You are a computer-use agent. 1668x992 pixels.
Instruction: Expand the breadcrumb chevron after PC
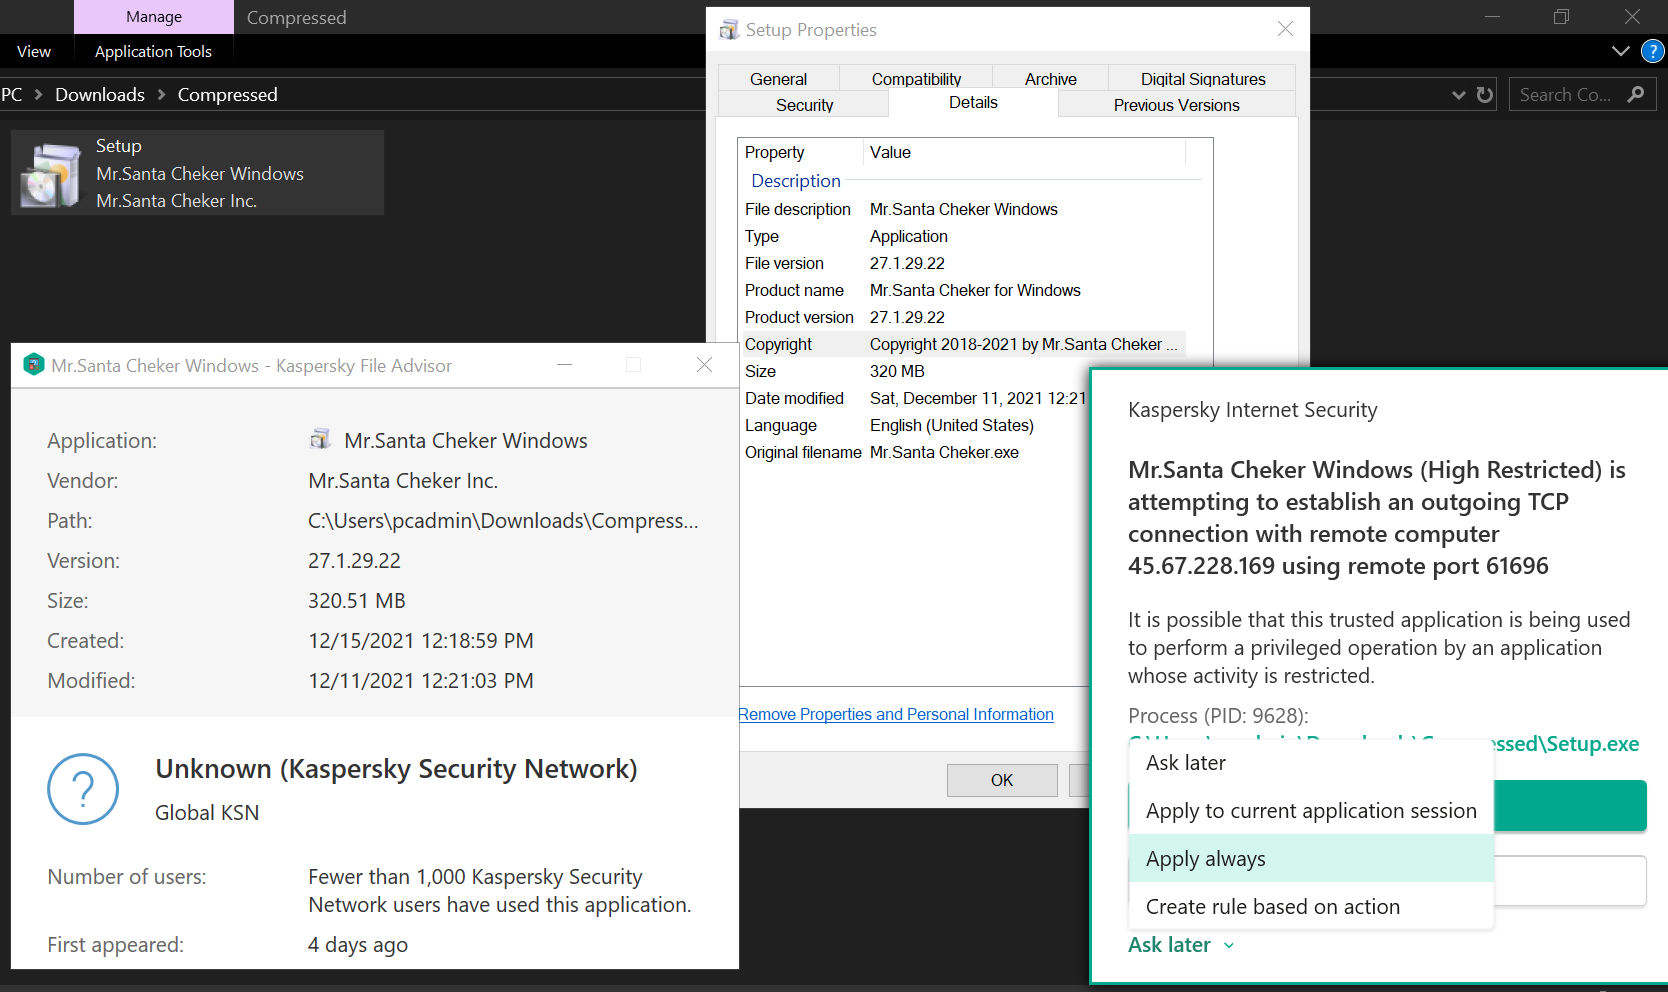tap(39, 95)
